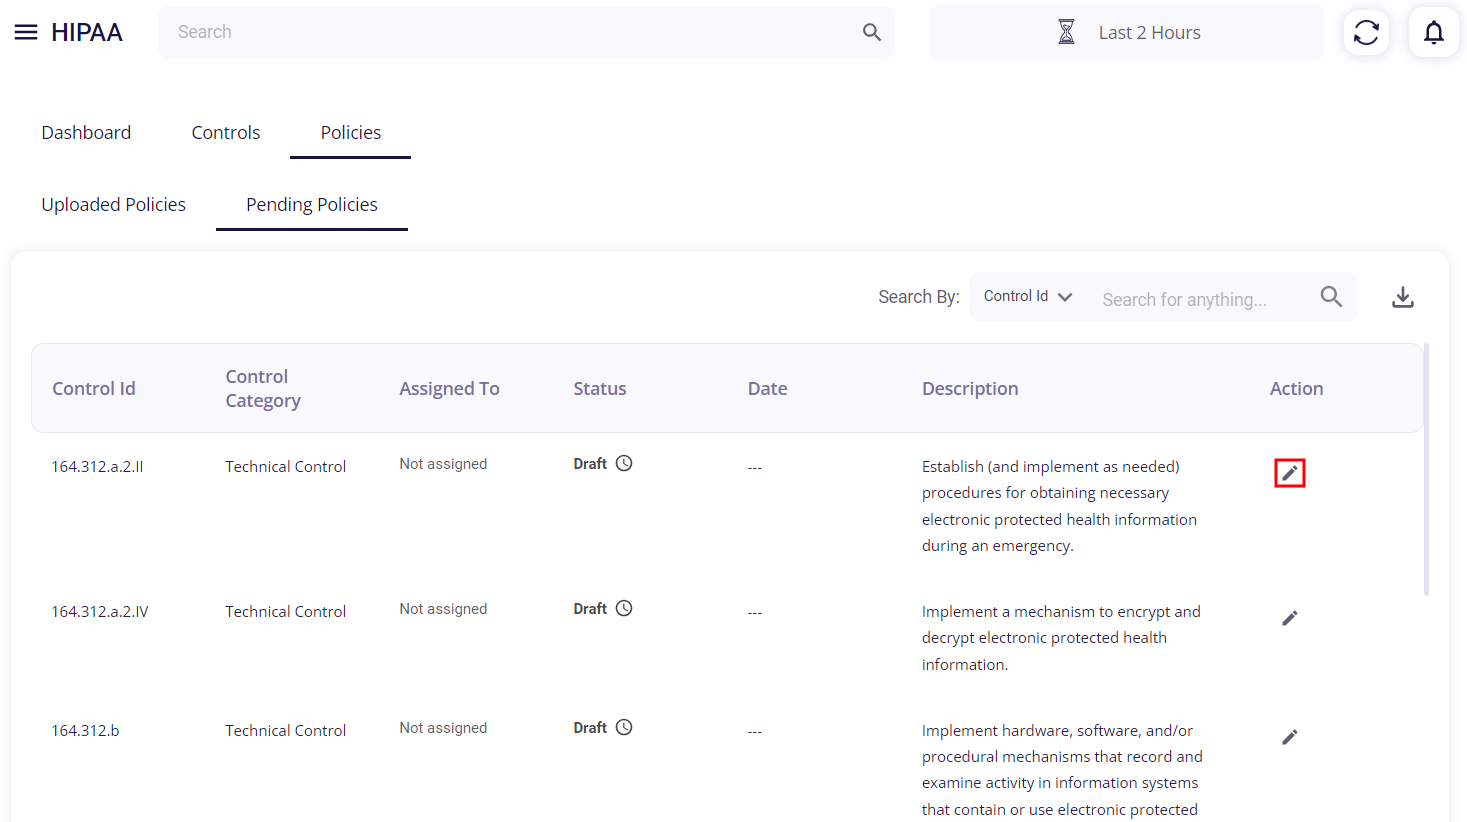Screen dimensions: 1467x822
Task: Click the Control Category column header
Action: (263, 388)
